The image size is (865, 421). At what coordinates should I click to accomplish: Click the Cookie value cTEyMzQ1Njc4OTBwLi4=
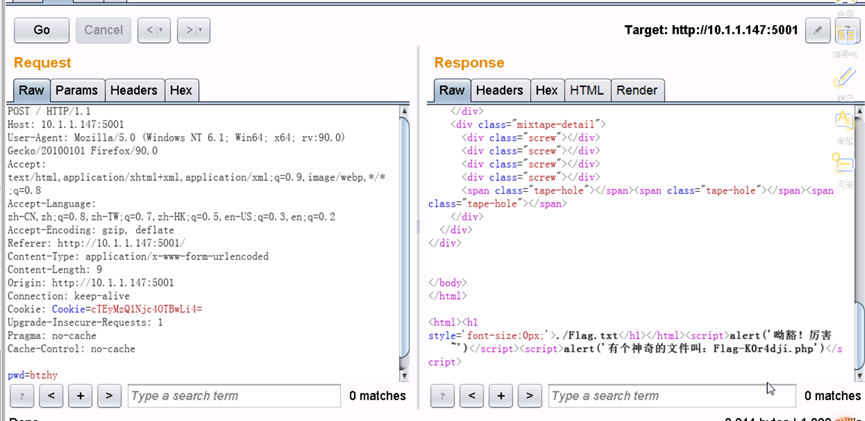pyautogui.click(x=147, y=310)
